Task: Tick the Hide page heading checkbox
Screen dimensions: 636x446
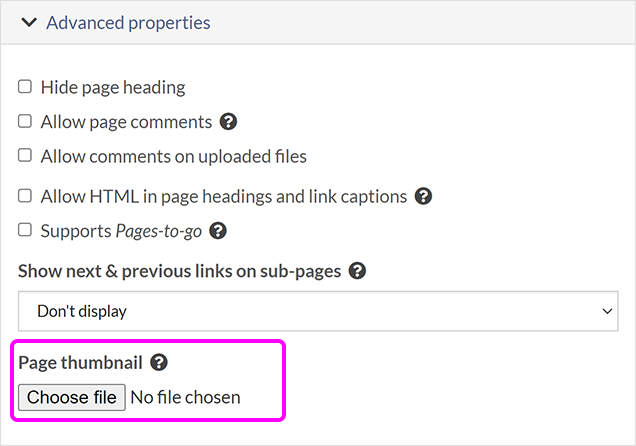Action: click(25, 87)
